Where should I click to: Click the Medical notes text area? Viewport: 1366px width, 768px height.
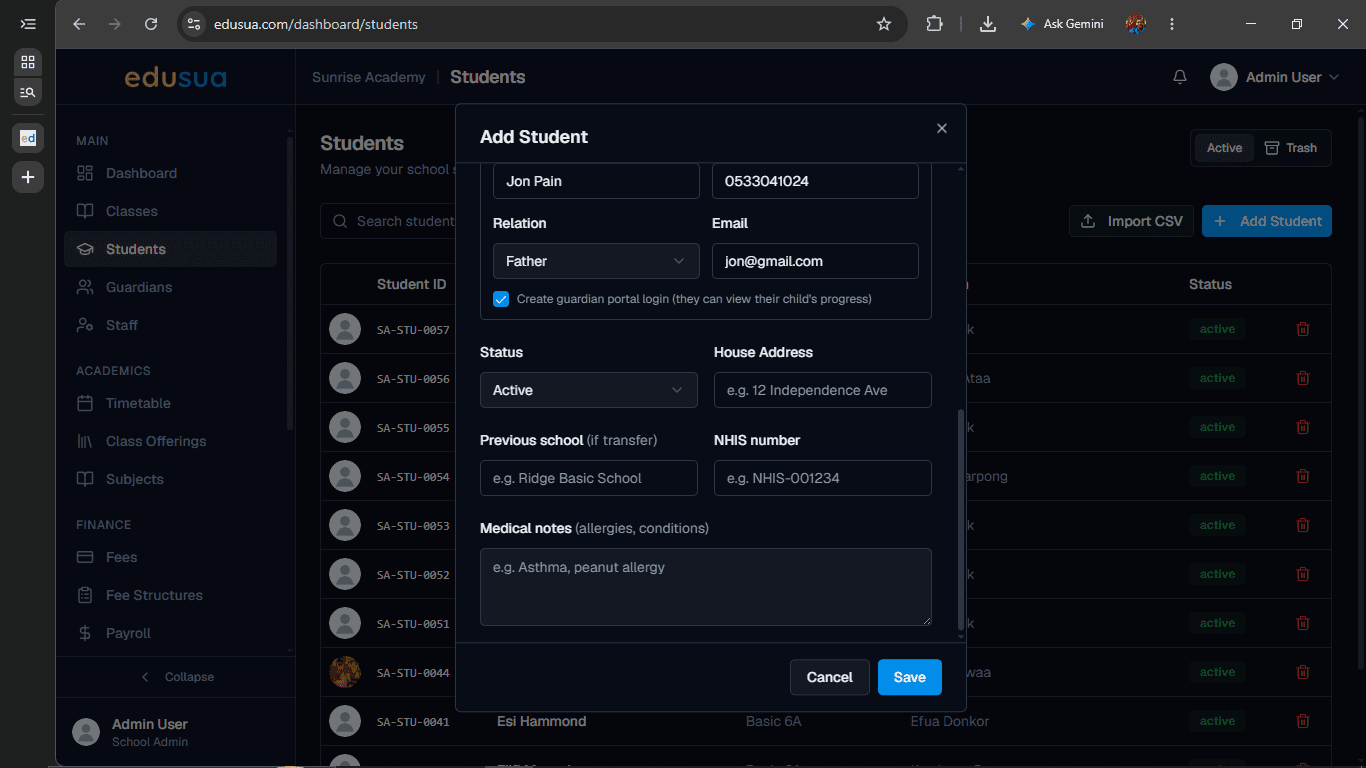coord(706,587)
